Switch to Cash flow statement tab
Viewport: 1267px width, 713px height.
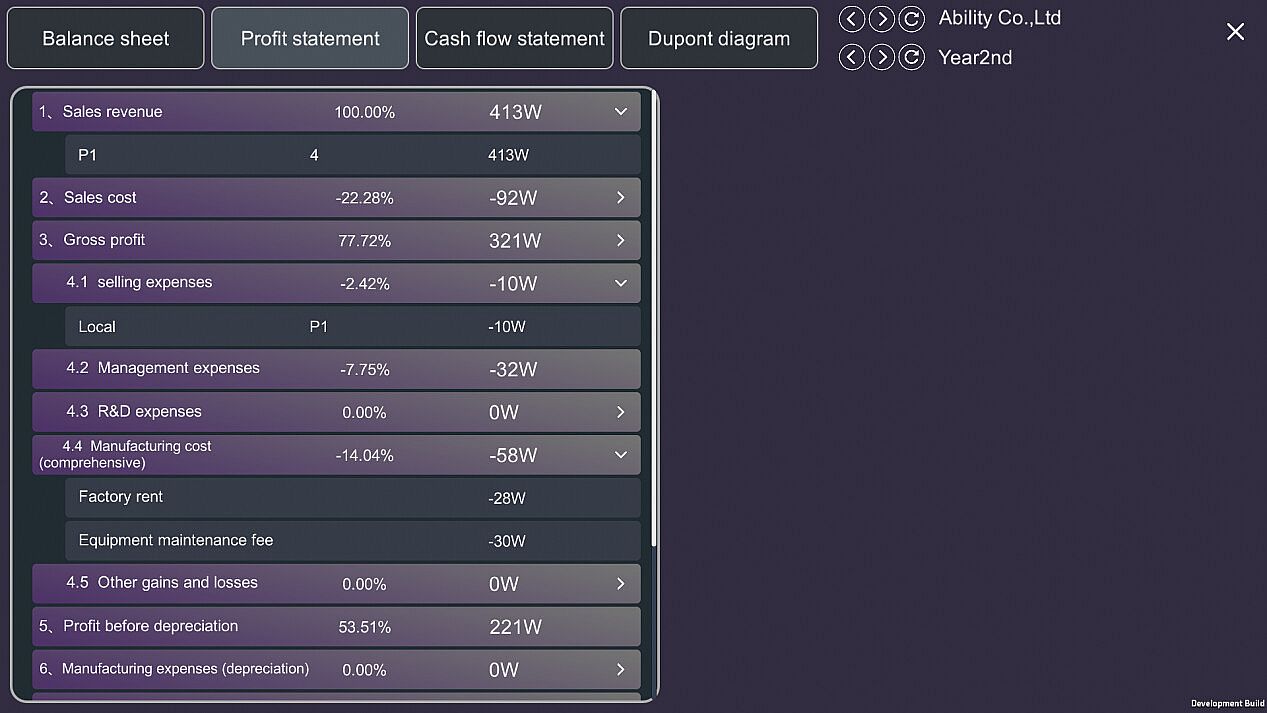coord(514,39)
